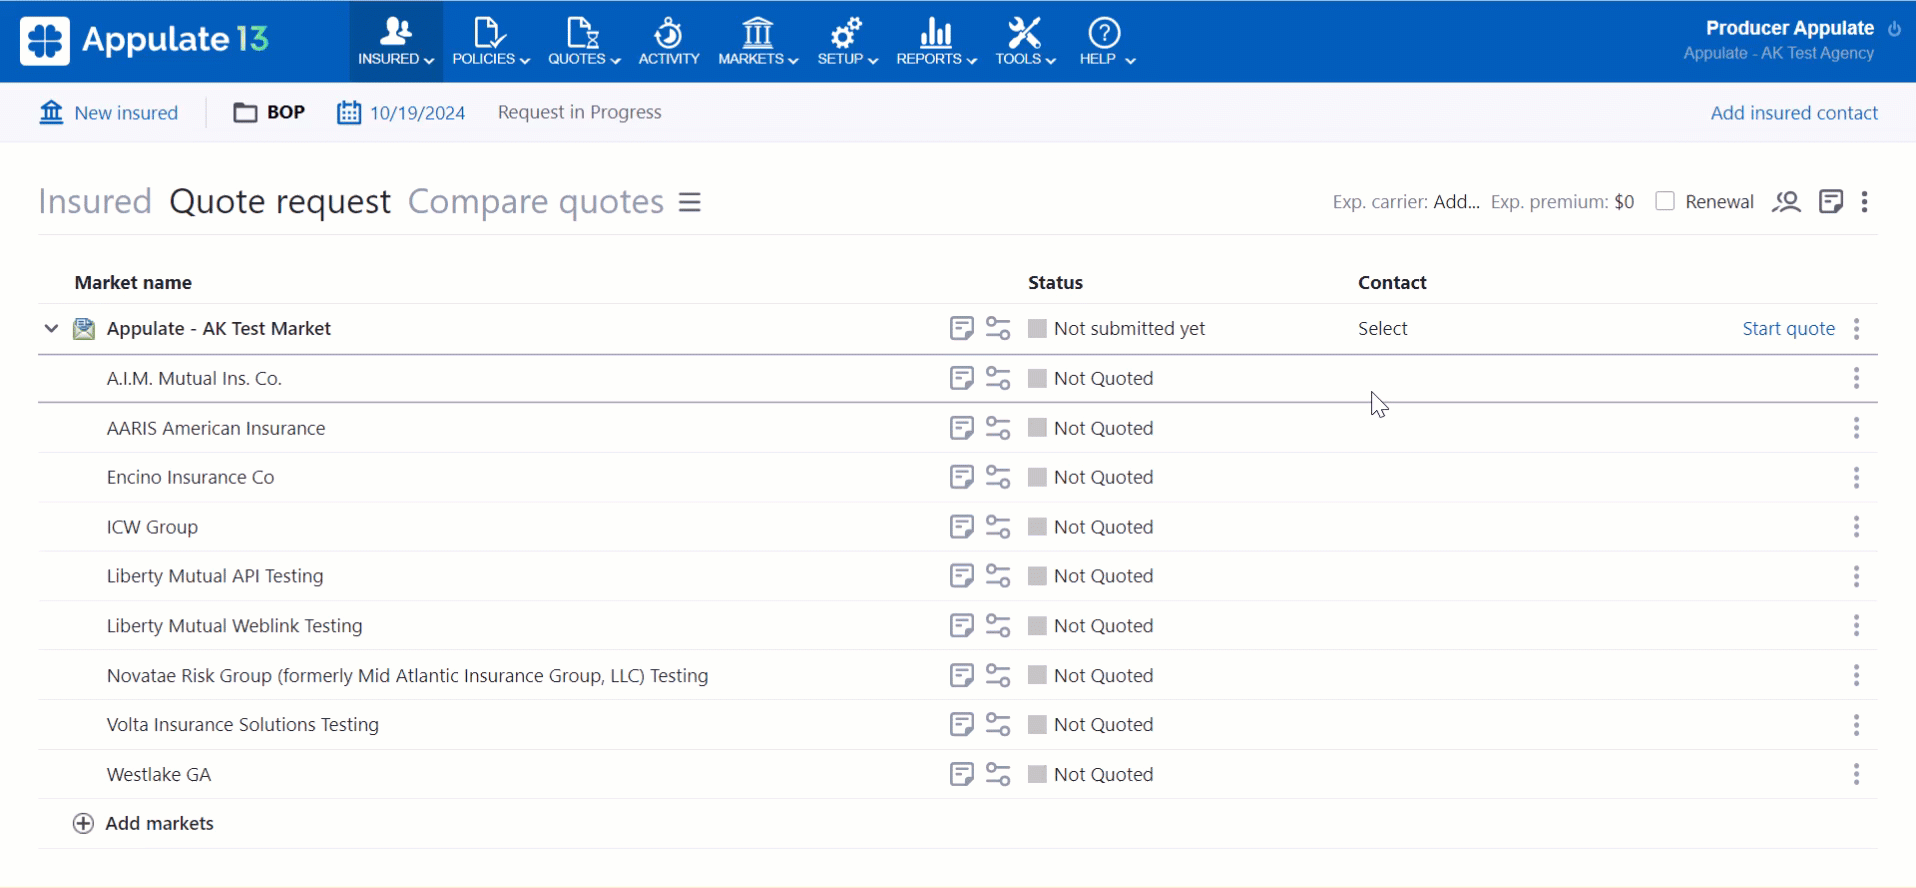
Task: Switch to the Insured tab
Action: pos(95,202)
